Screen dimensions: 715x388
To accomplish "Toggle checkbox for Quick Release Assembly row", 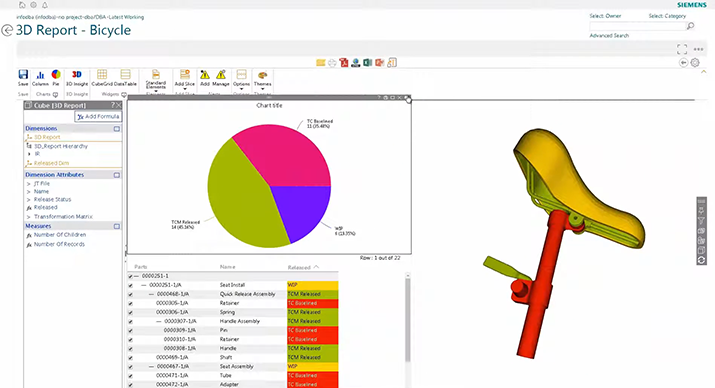I will [x=130, y=295].
